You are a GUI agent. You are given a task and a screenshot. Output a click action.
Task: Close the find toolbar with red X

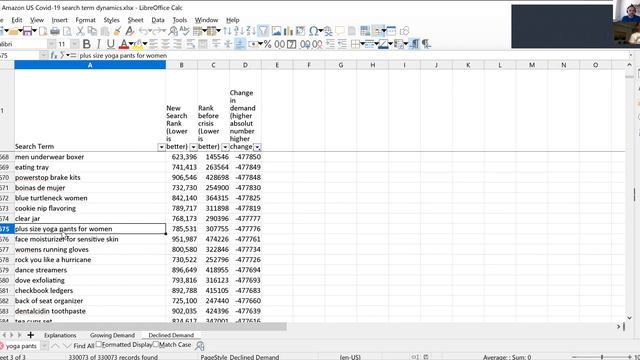pos(1,346)
